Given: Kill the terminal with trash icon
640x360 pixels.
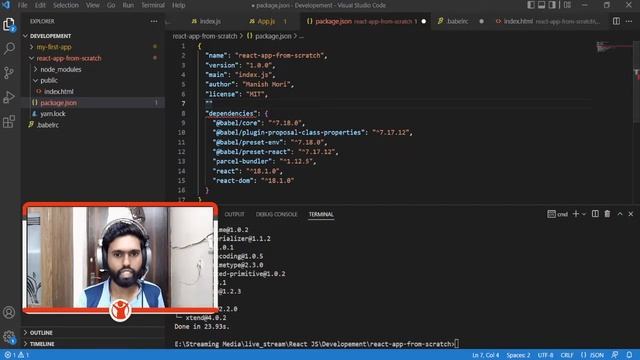Looking at the screenshot, I should [x=607, y=214].
